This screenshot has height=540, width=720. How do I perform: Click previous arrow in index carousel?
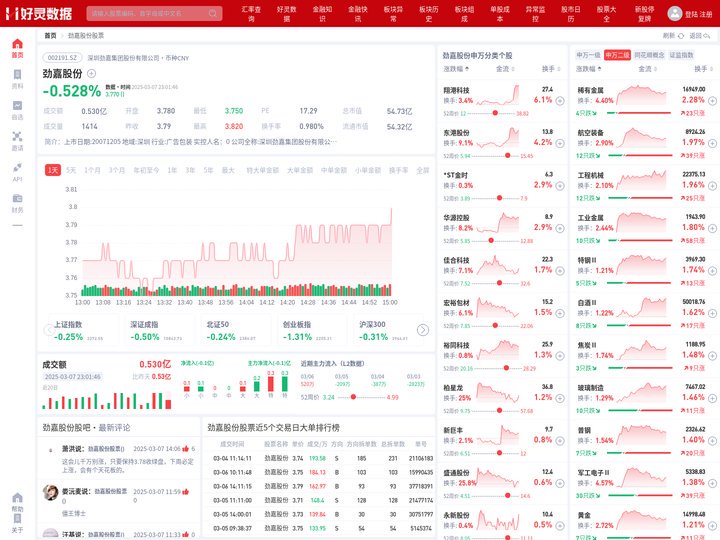click(49, 330)
